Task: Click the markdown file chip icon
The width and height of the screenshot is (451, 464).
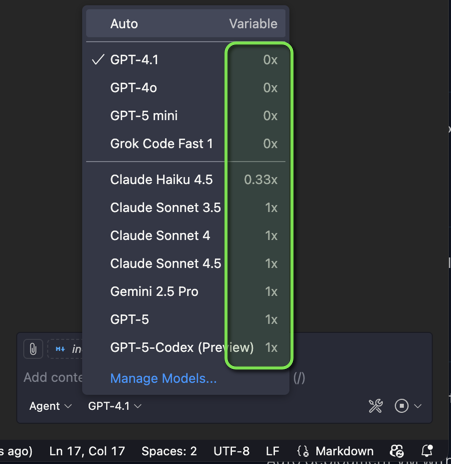Action: pyautogui.click(x=60, y=349)
